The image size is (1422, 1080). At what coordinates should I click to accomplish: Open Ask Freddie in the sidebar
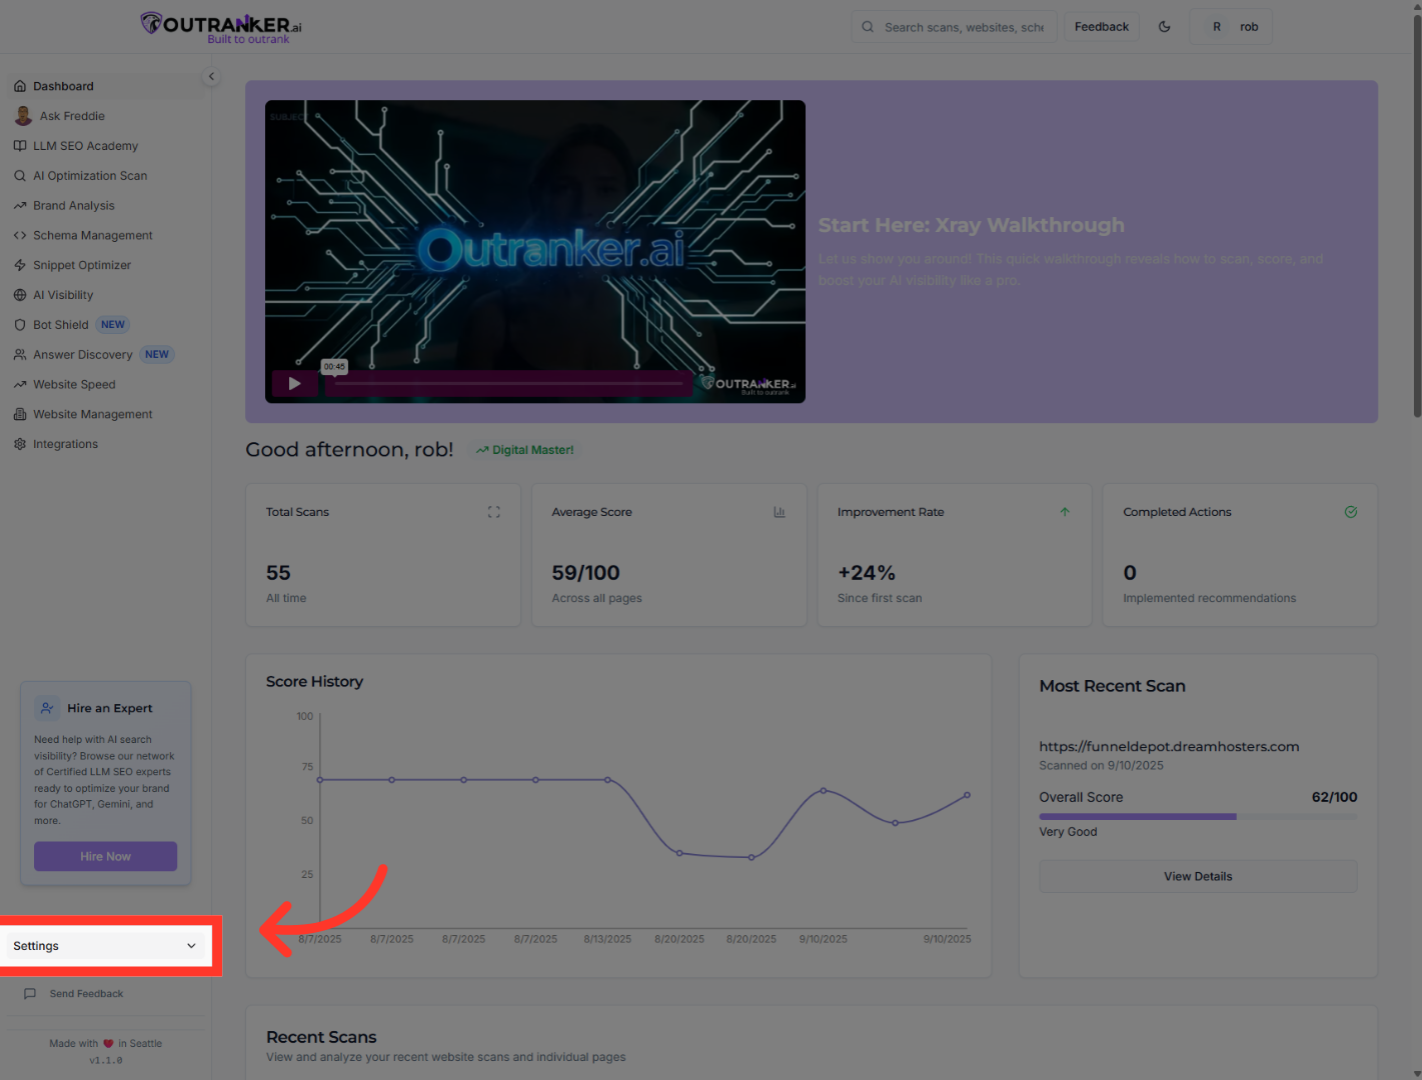click(x=105, y=116)
